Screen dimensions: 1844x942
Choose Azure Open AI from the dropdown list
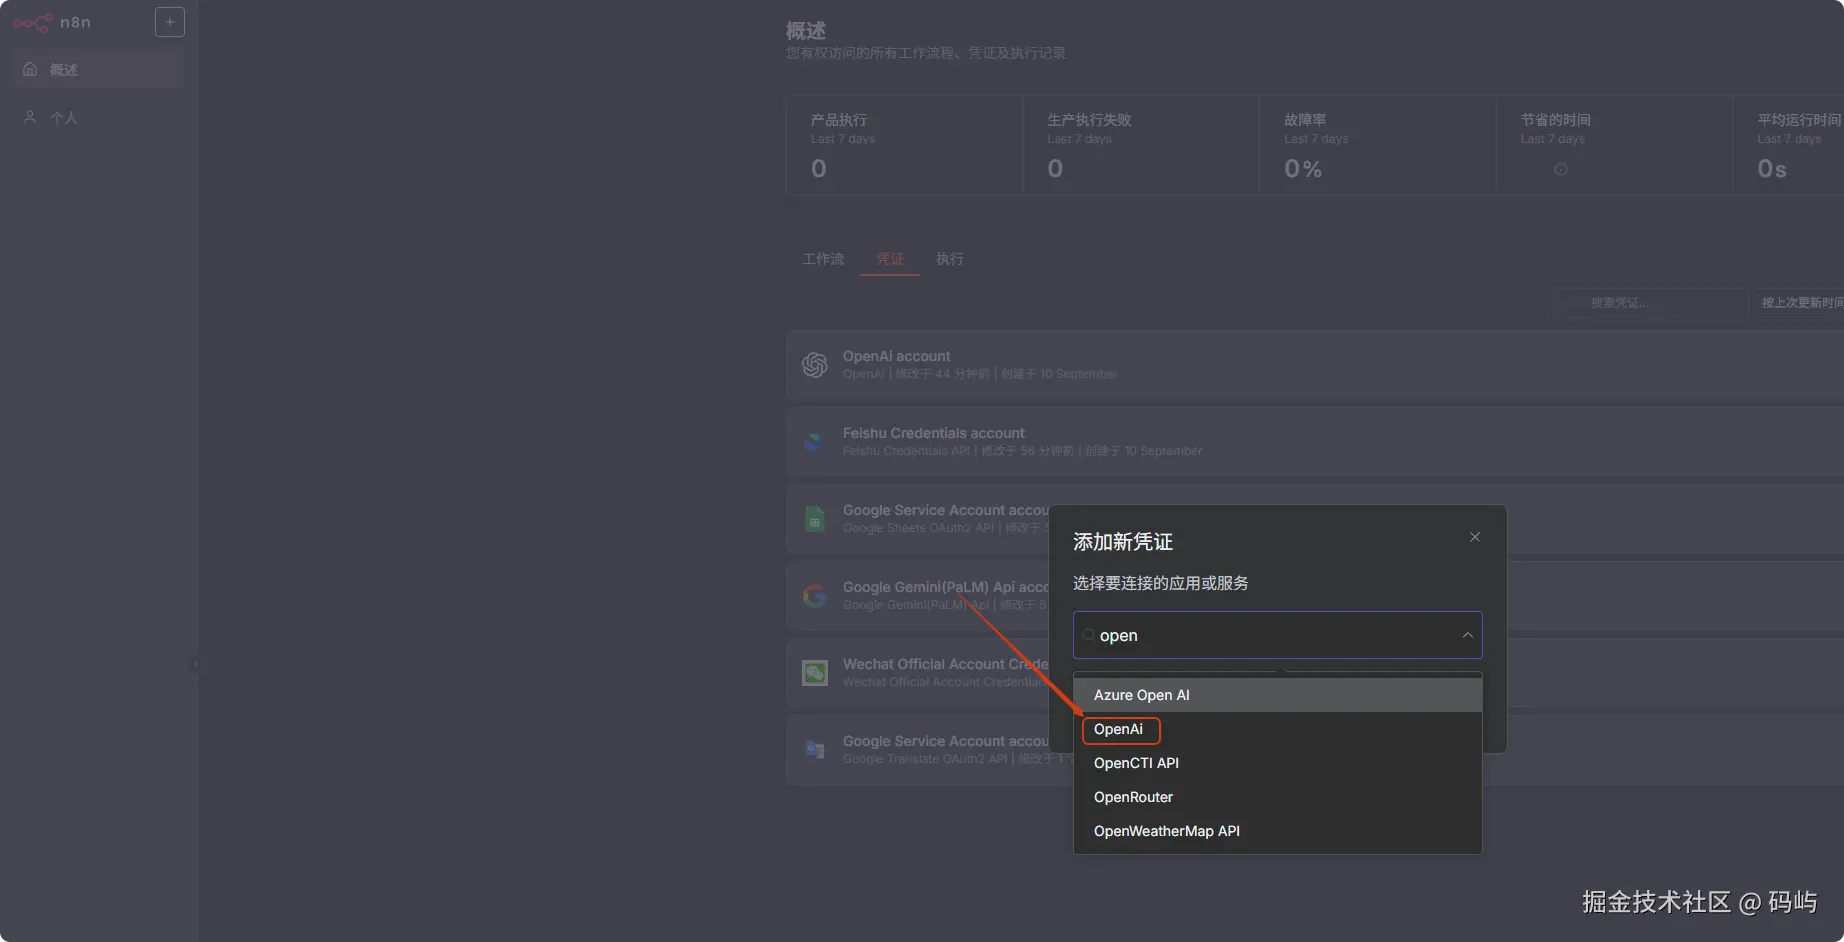(1278, 695)
